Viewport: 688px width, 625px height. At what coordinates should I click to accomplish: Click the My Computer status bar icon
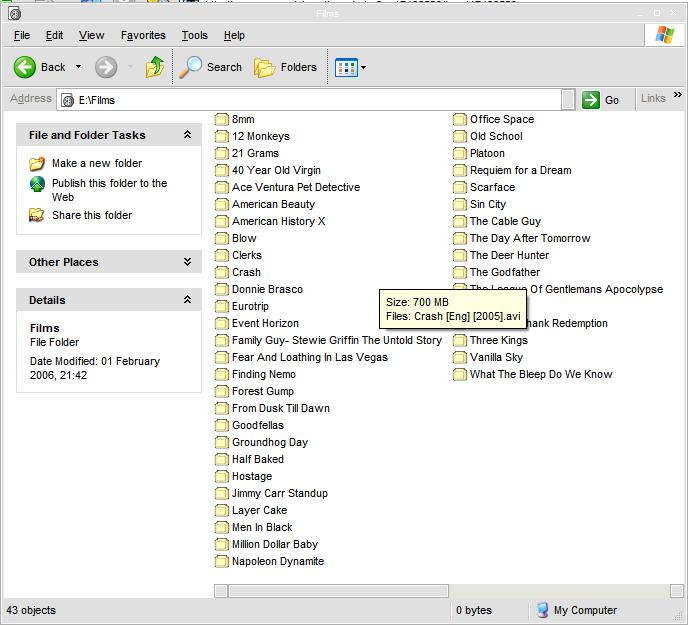click(x=543, y=610)
